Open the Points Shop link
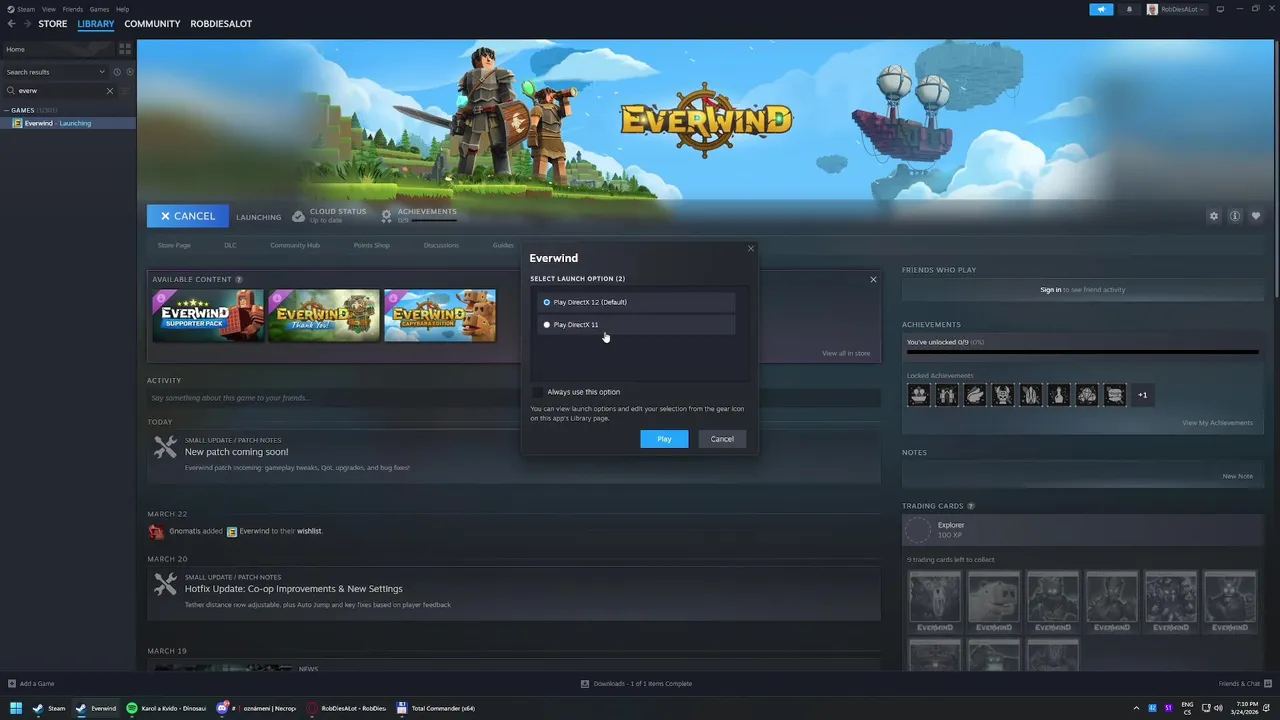 tap(371, 245)
